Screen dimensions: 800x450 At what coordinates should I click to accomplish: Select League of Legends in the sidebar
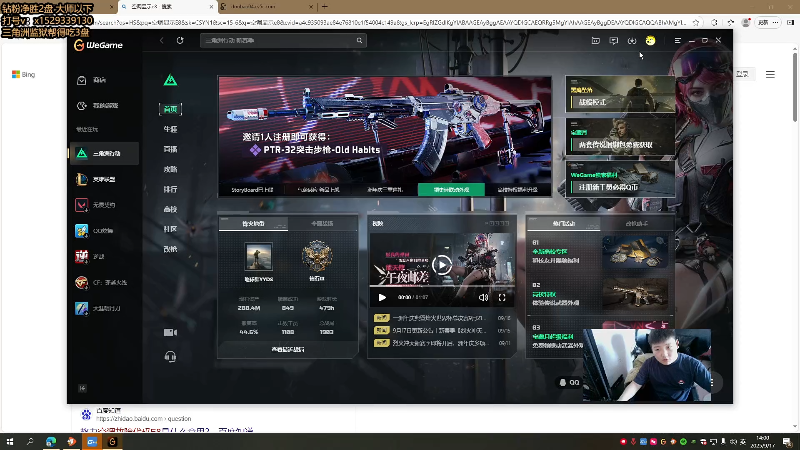coord(104,179)
